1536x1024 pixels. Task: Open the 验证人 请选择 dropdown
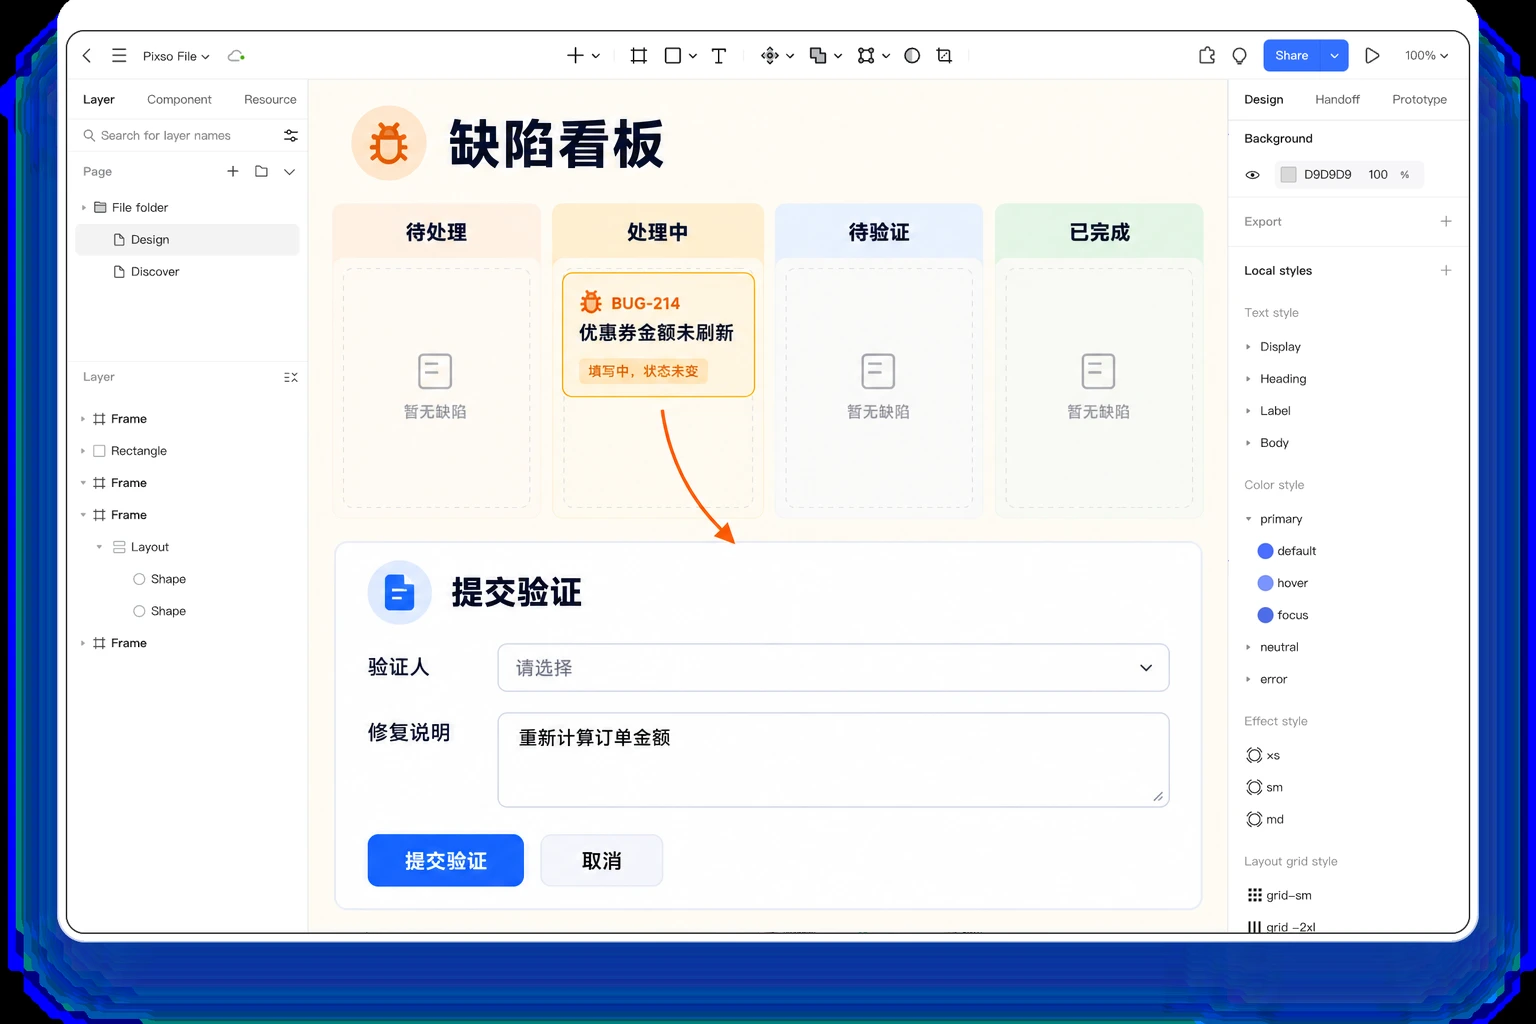tap(833, 668)
